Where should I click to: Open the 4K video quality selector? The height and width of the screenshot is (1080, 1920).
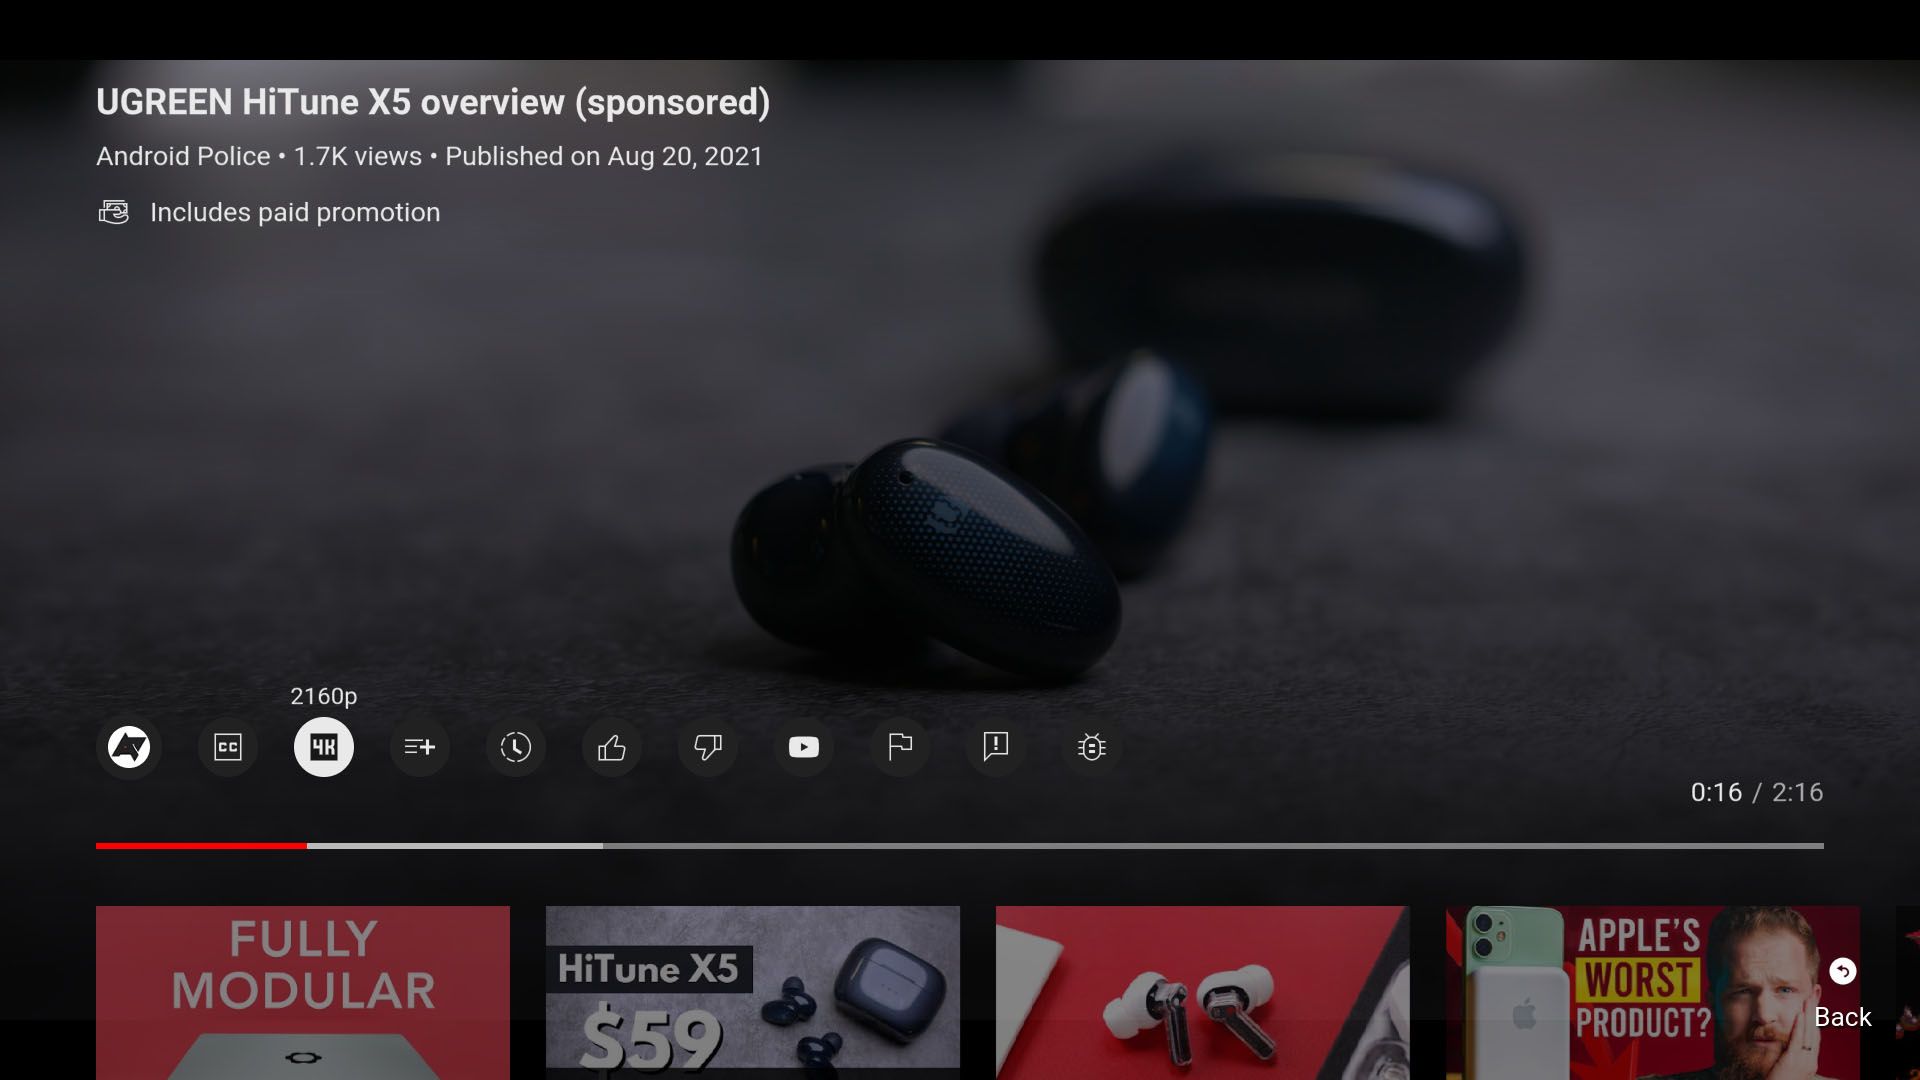click(x=323, y=747)
